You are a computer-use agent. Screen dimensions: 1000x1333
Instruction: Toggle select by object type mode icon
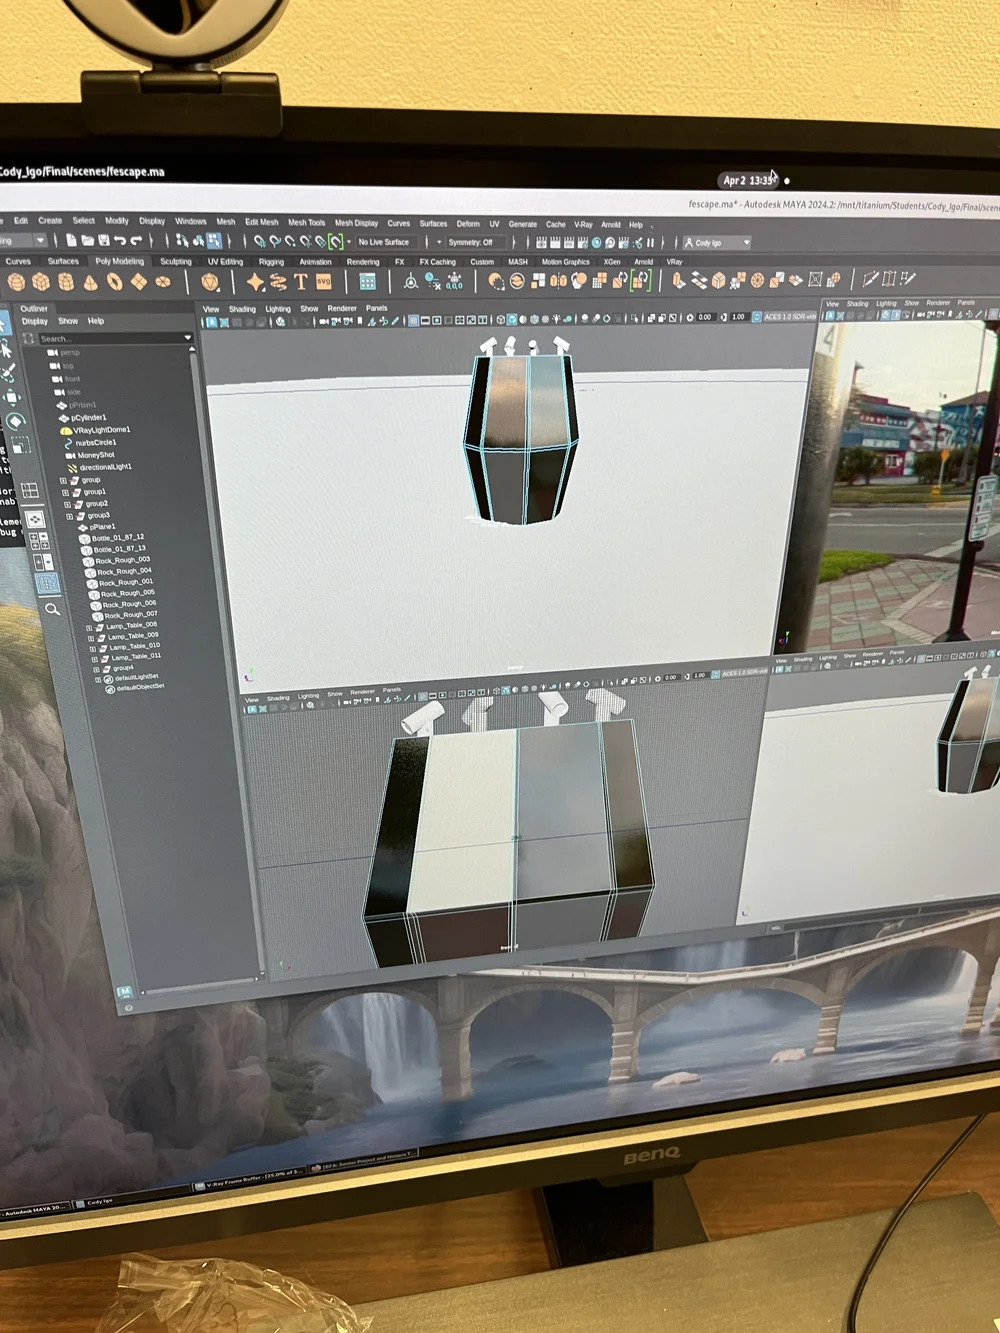[198, 241]
